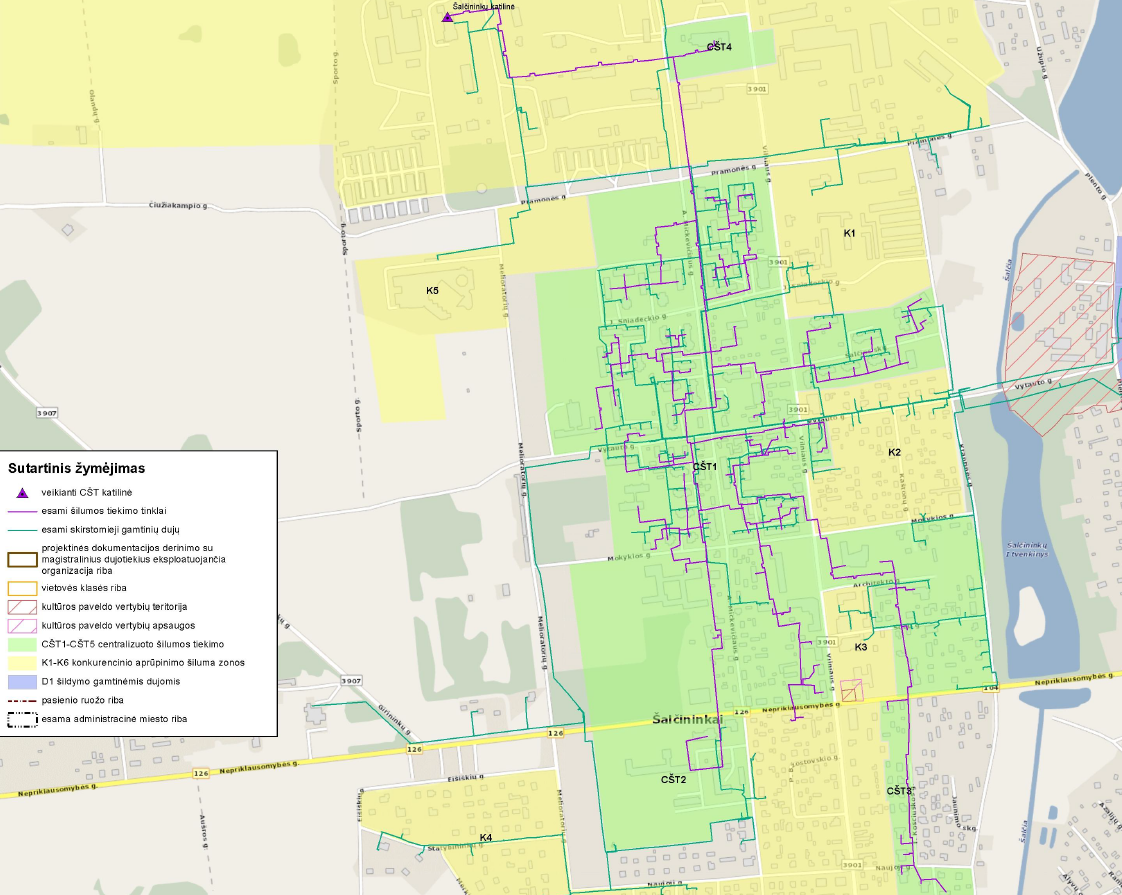Click the CŠT1 zone label
Viewport: 1122px width, 895px height.
tap(705, 466)
